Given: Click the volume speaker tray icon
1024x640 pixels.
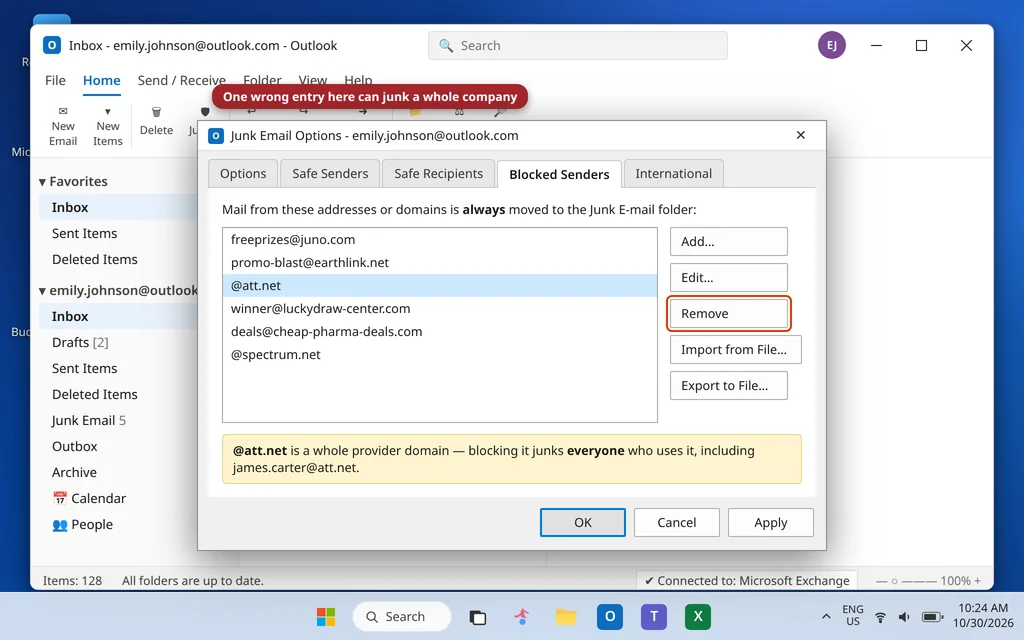Looking at the screenshot, I should (904, 616).
